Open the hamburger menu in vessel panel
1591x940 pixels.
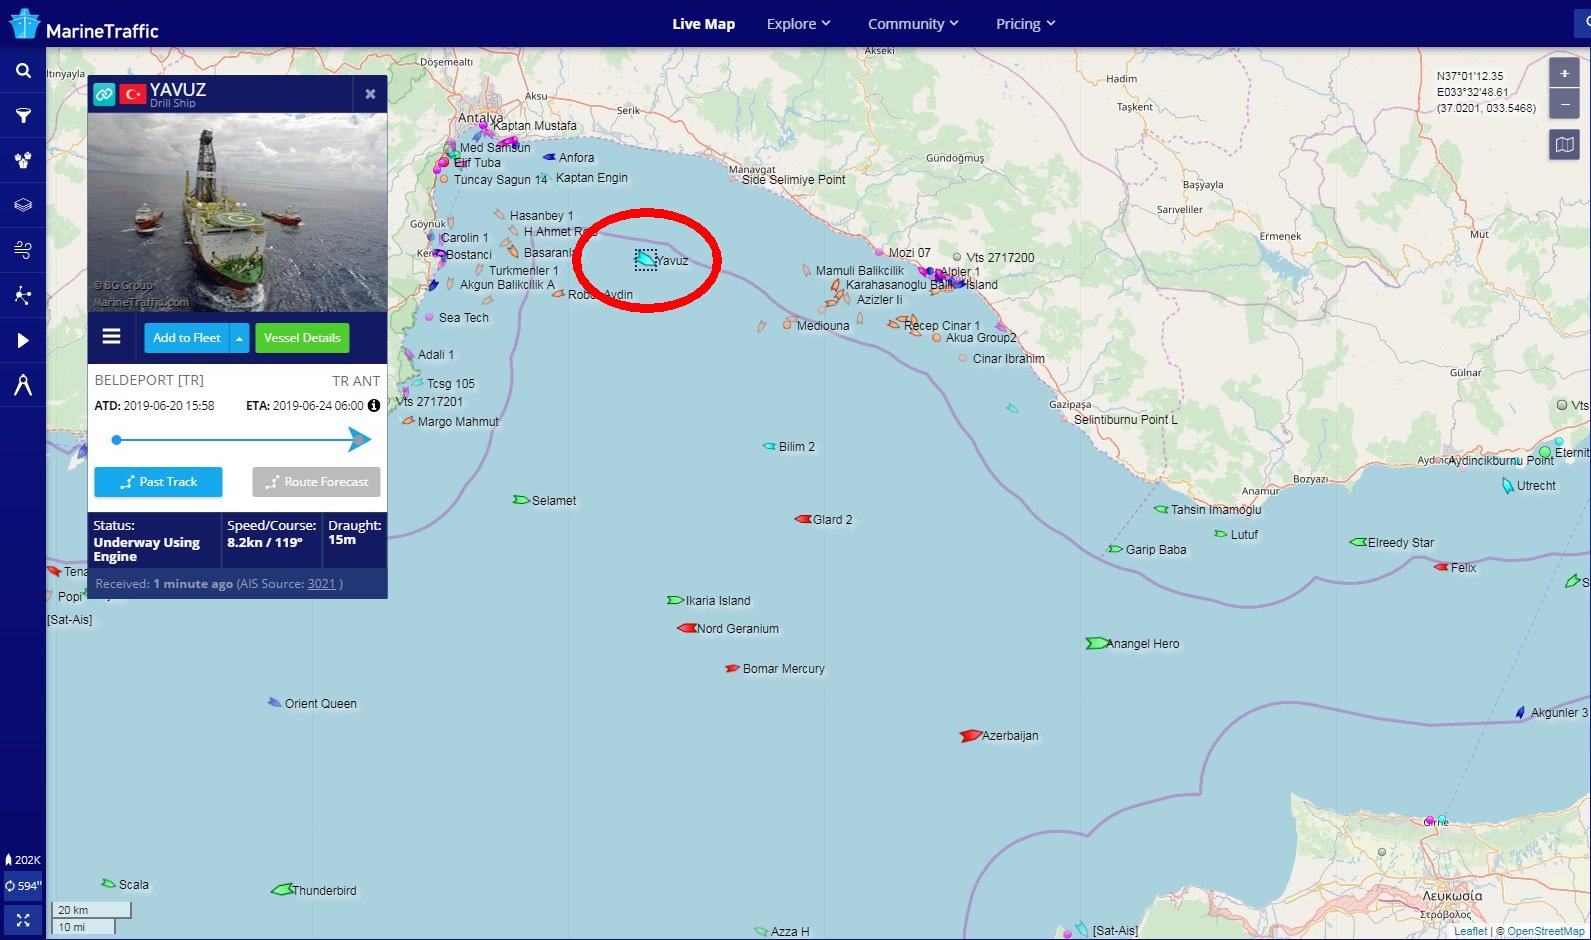coord(112,337)
